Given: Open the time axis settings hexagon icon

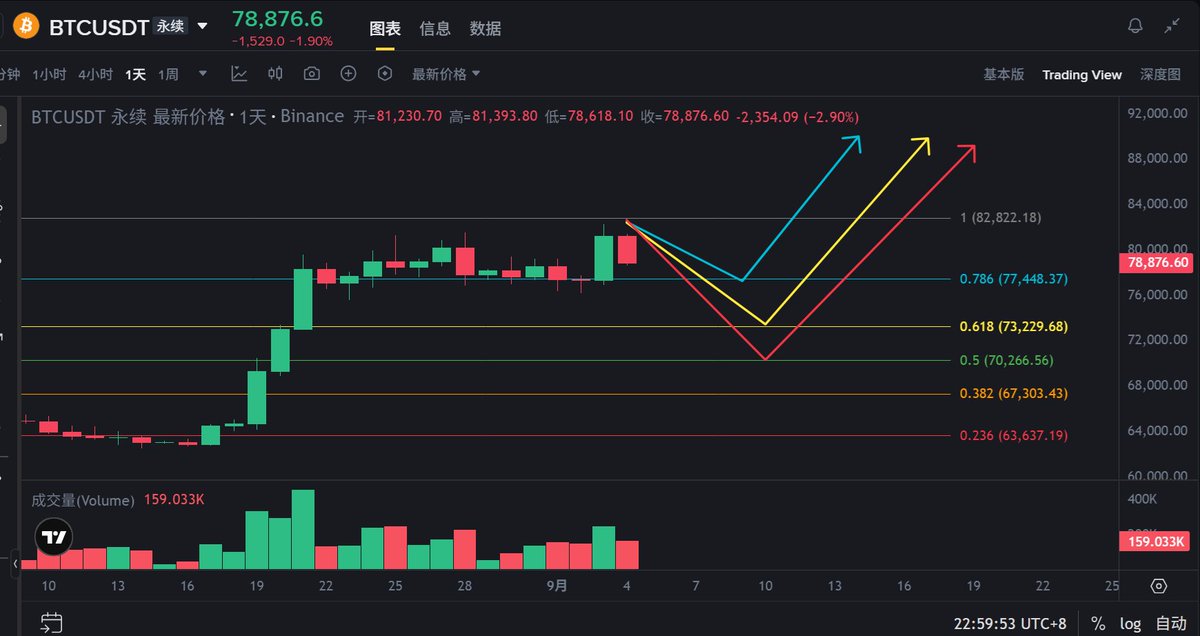Looking at the screenshot, I should 1159,586.
